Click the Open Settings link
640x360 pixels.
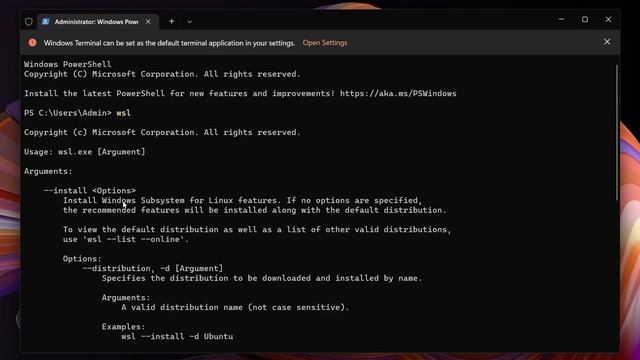pos(325,43)
